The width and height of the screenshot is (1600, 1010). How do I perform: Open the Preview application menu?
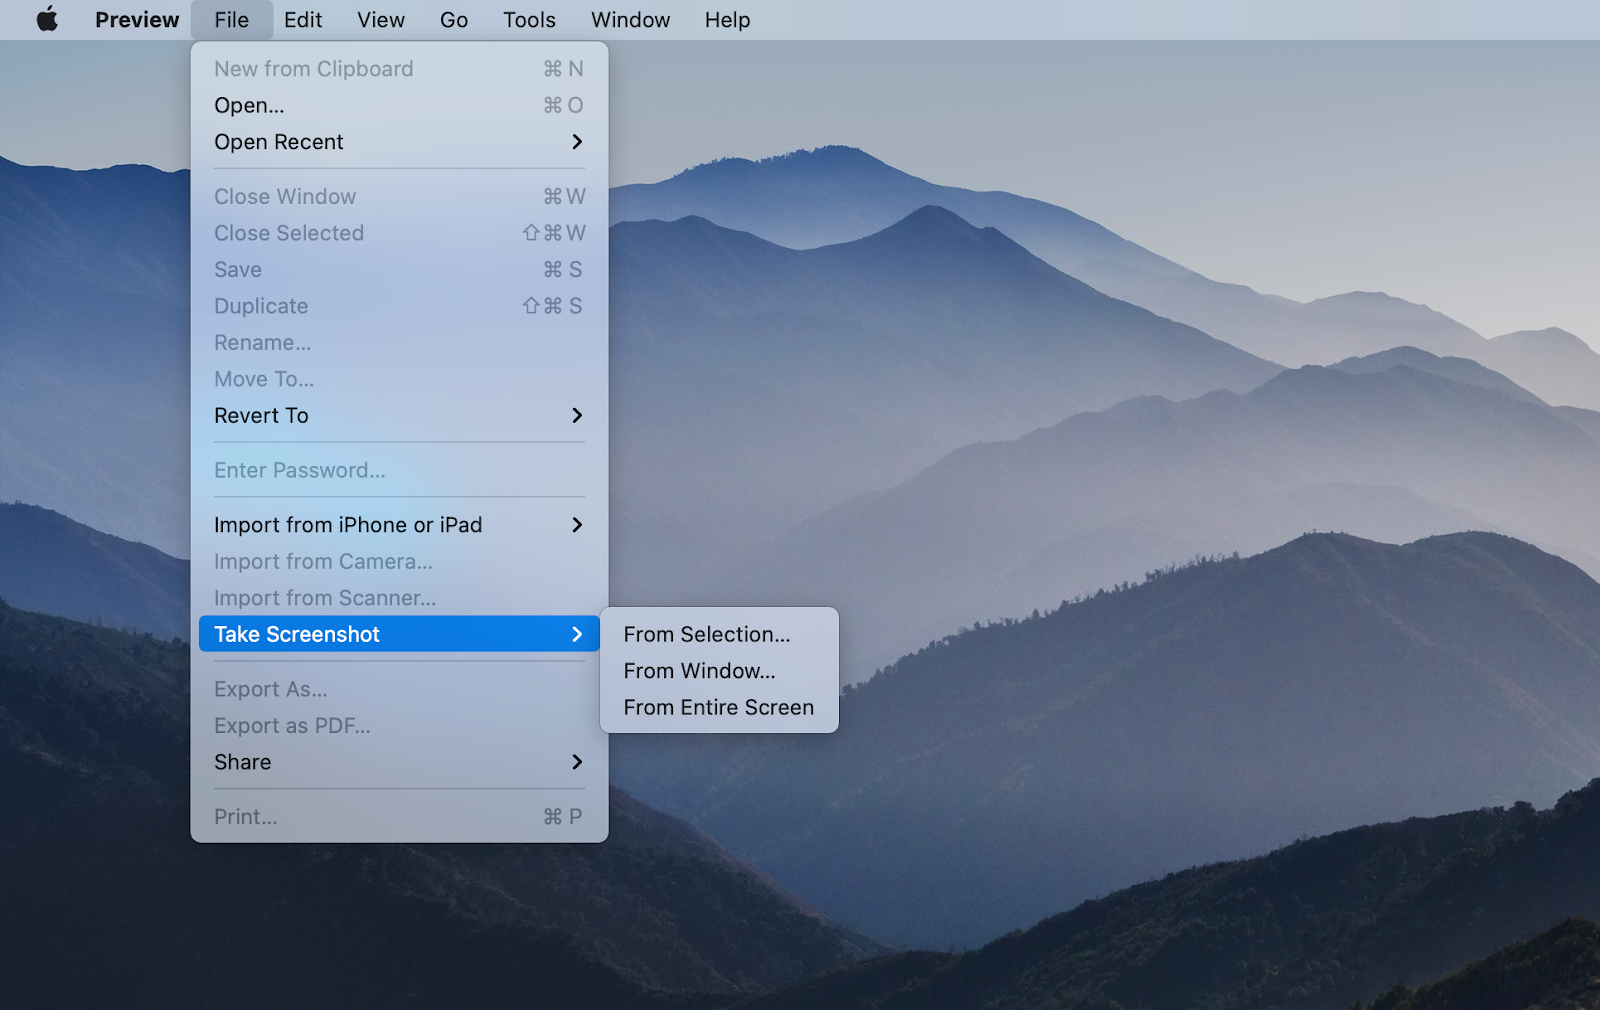click(x=137, y=19)
